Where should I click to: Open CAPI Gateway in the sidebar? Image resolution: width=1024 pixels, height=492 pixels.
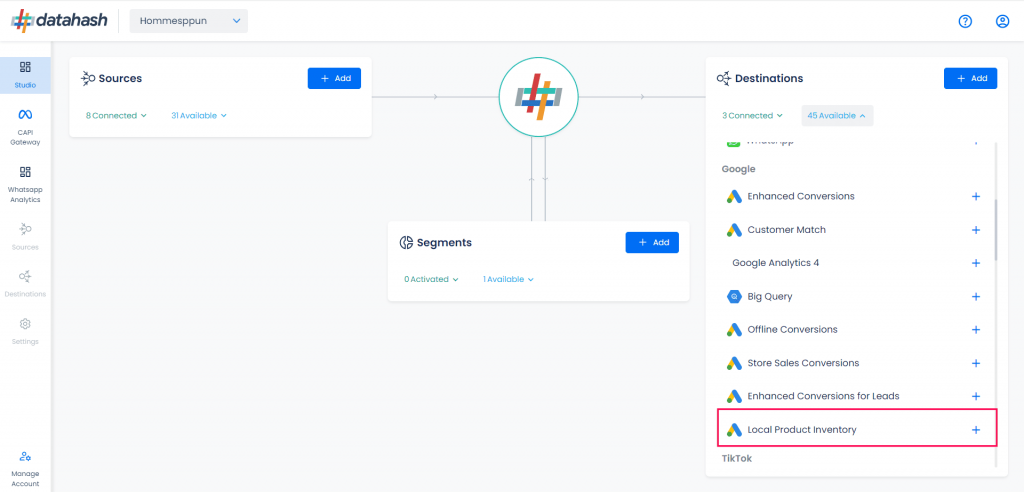(x=25, y=127)
